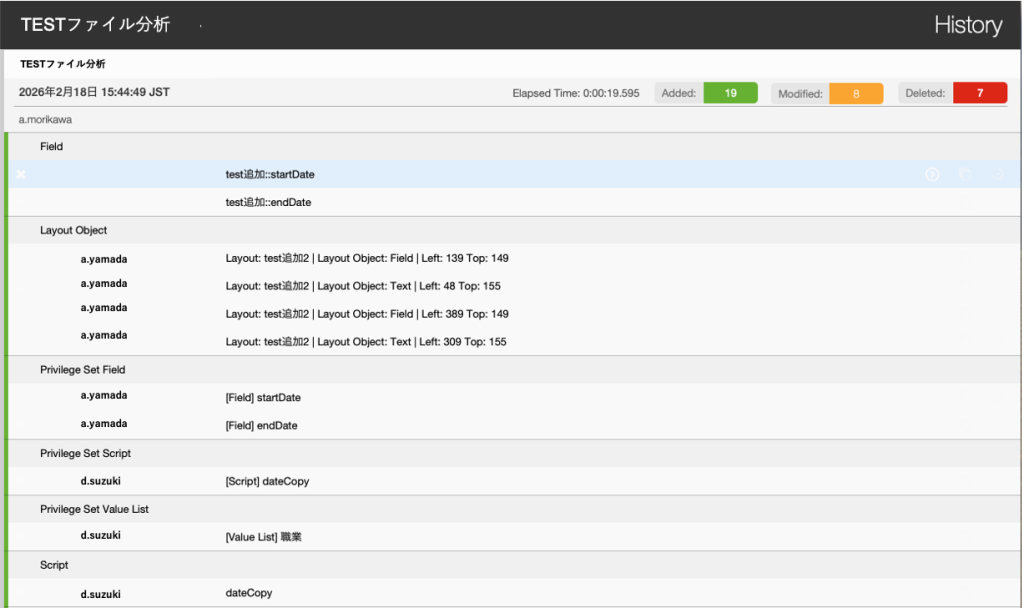Click the arrow icon on startDate row
The width and height of the screenshot is (1024, 608).
tap(932, 174)
